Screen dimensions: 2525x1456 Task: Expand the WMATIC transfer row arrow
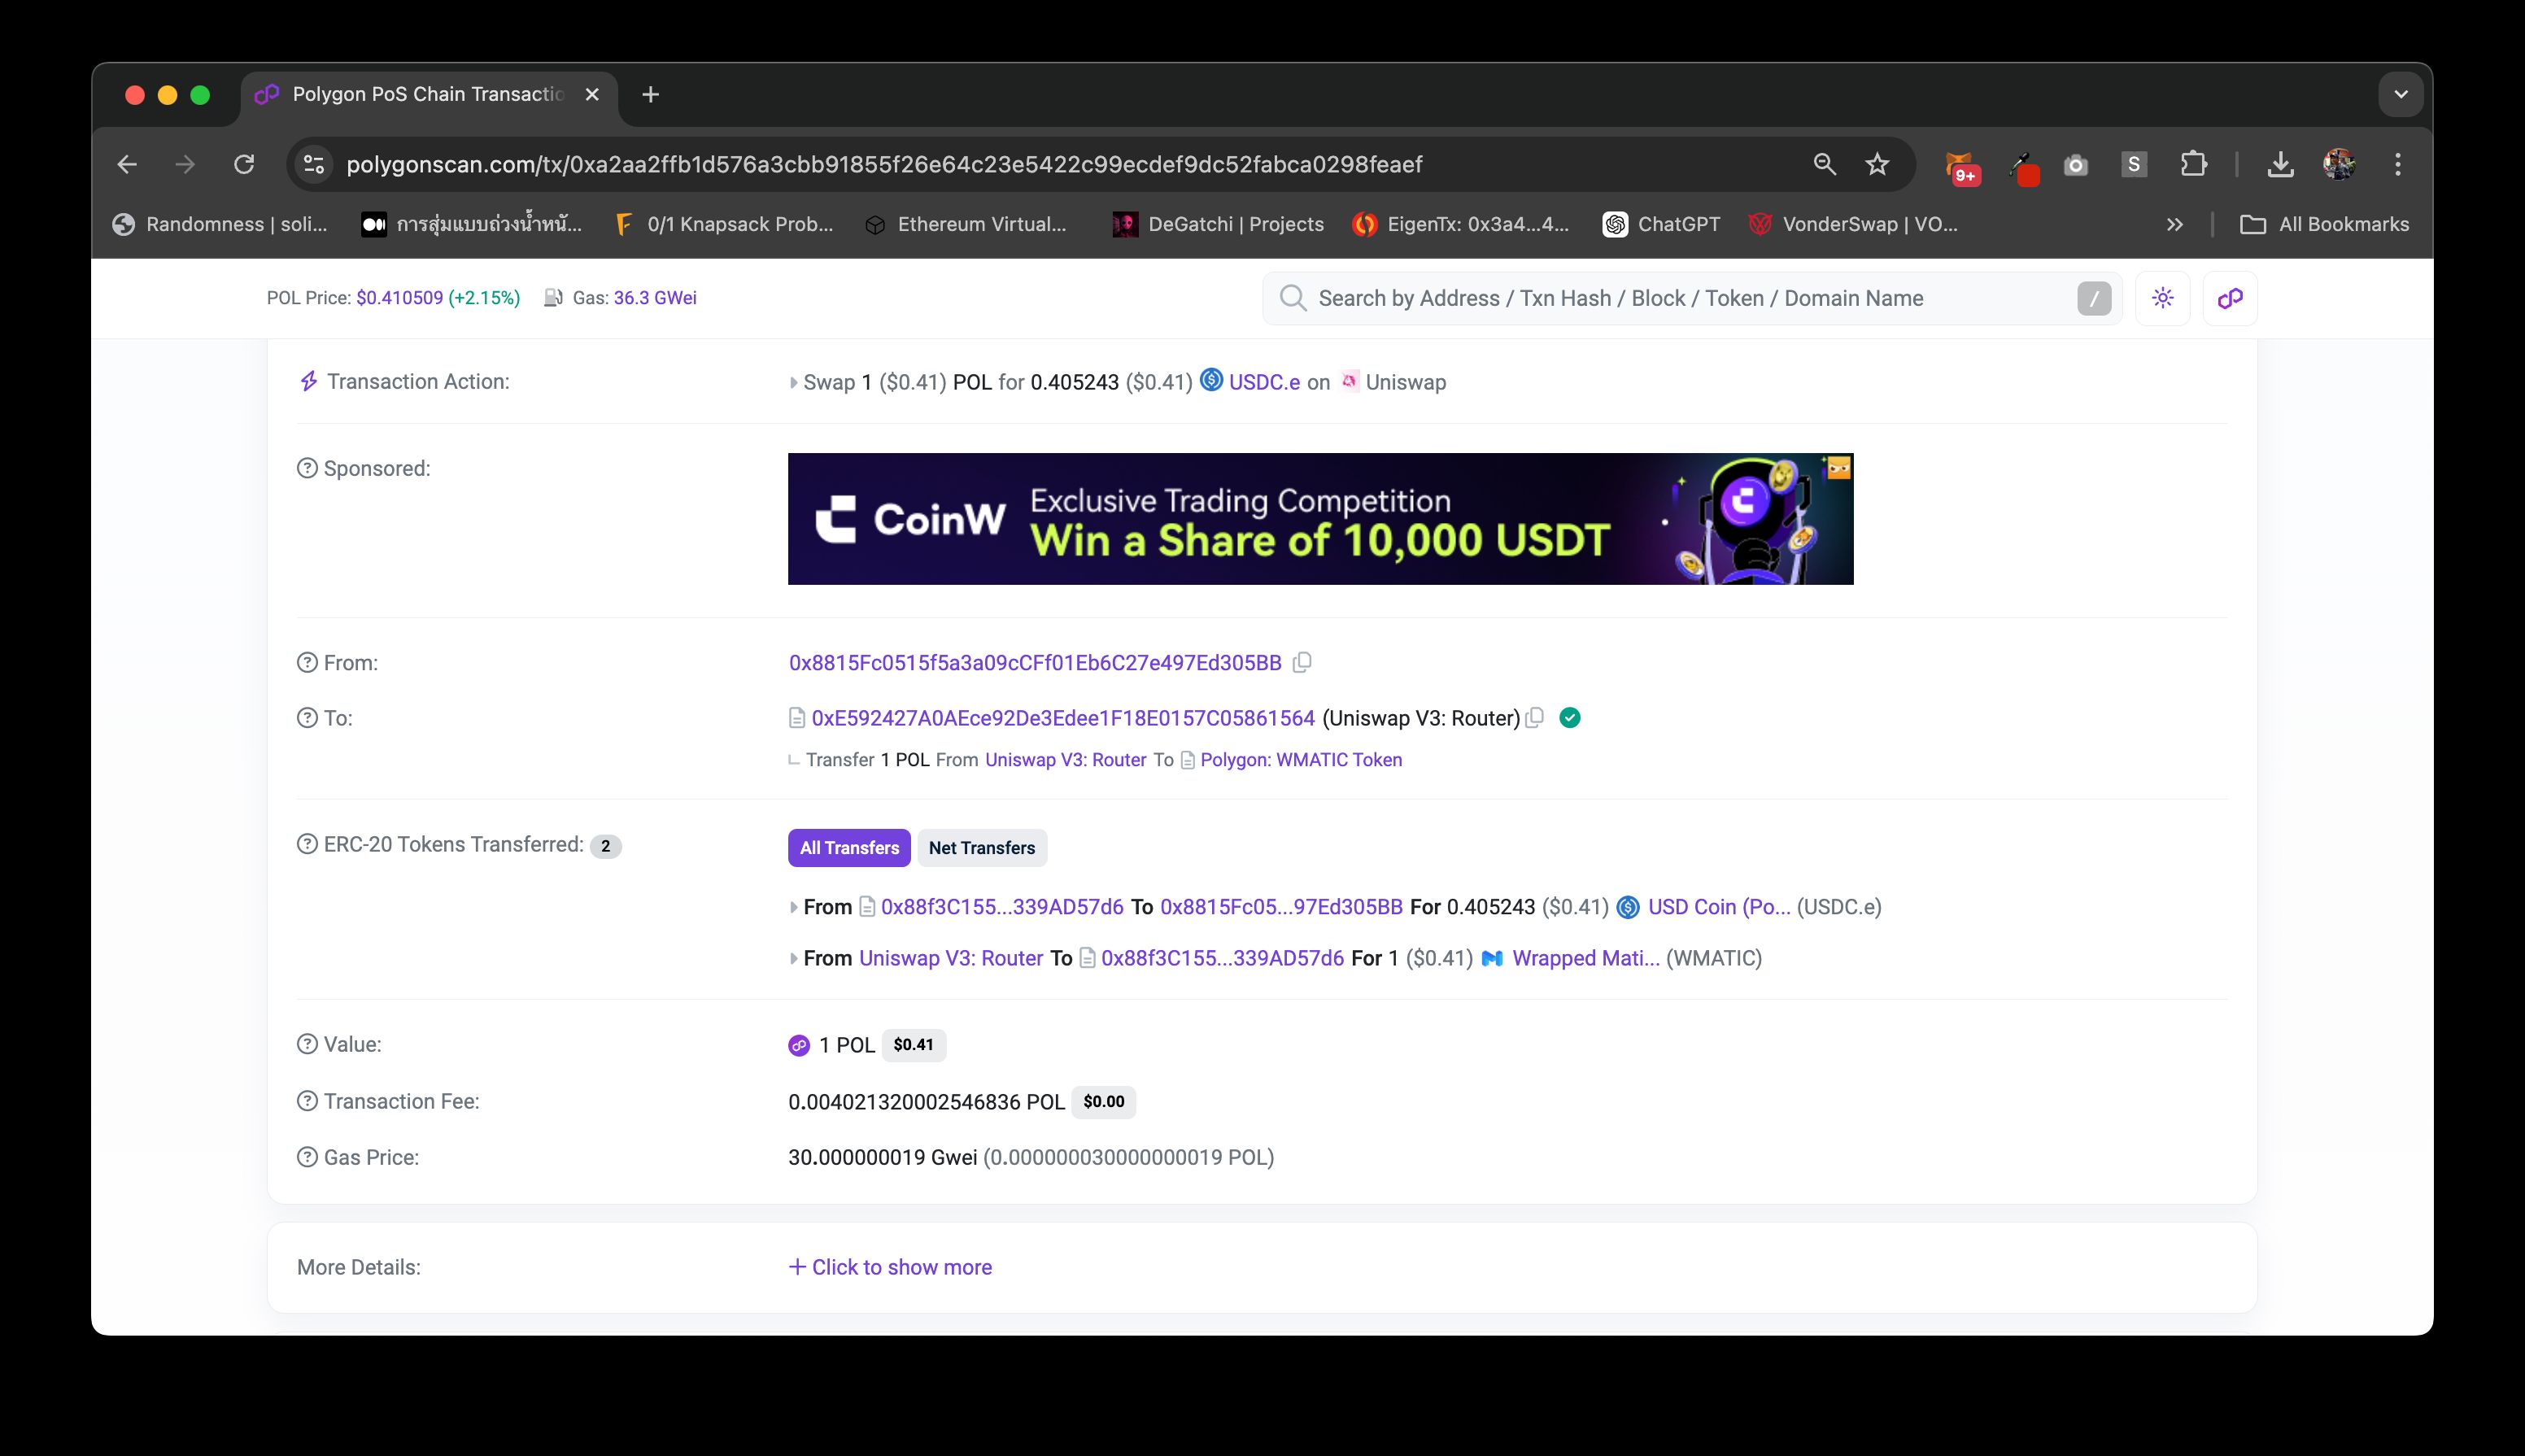tap(793, 959)
